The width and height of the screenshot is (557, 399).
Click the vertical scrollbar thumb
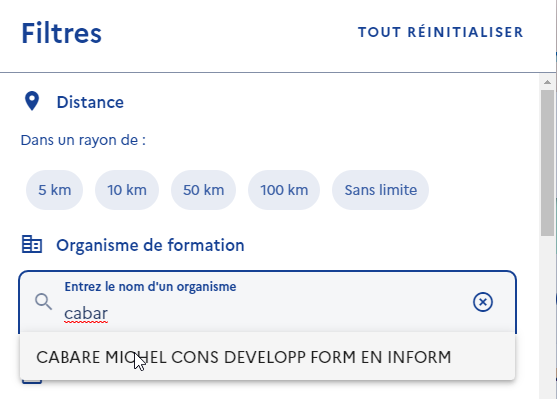(547, 163)
